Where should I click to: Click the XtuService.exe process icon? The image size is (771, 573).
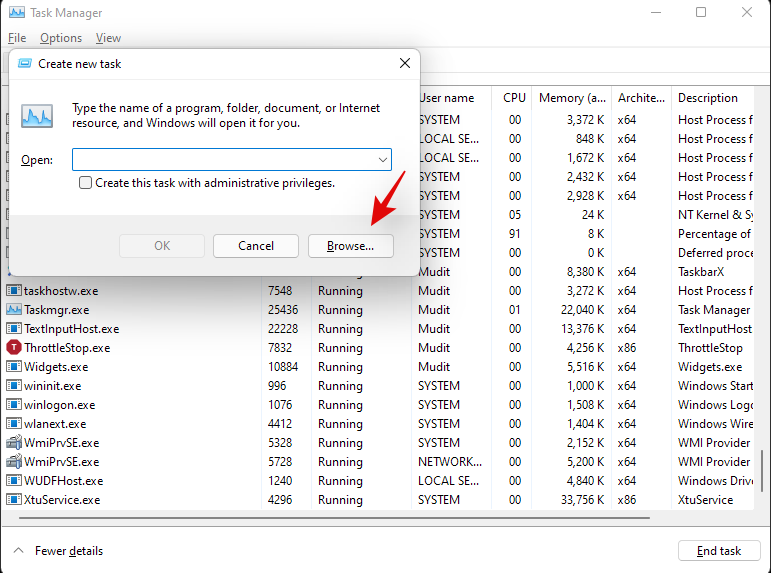(x=14, y=500)
